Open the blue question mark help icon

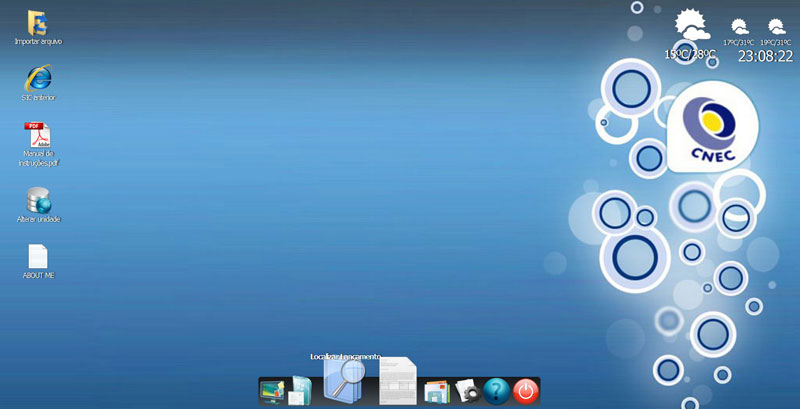(x=496, y=392)
